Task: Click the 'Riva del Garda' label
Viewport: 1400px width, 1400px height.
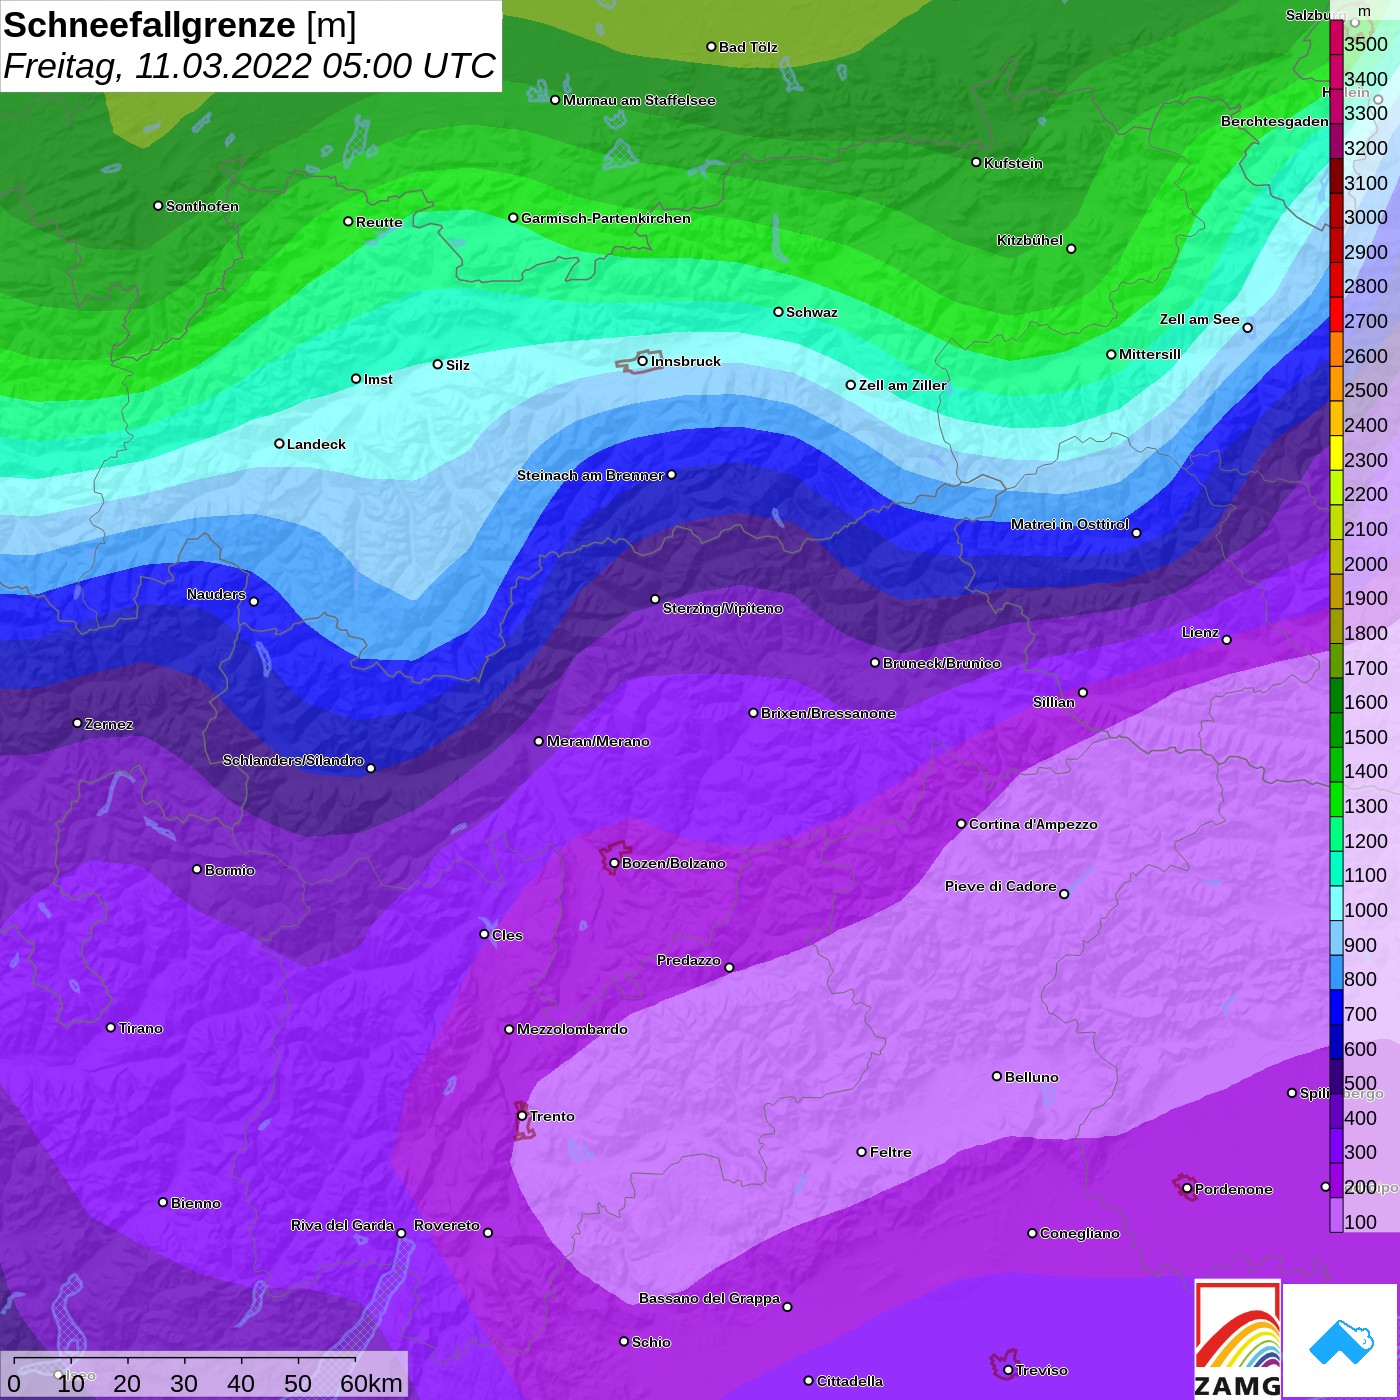Action: (342, 1225)
